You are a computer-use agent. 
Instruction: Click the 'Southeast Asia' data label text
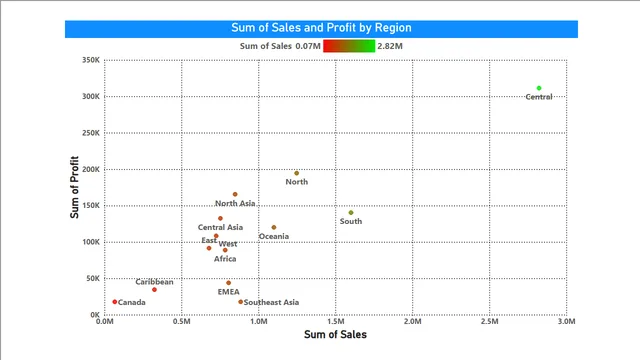click(271, 302)
